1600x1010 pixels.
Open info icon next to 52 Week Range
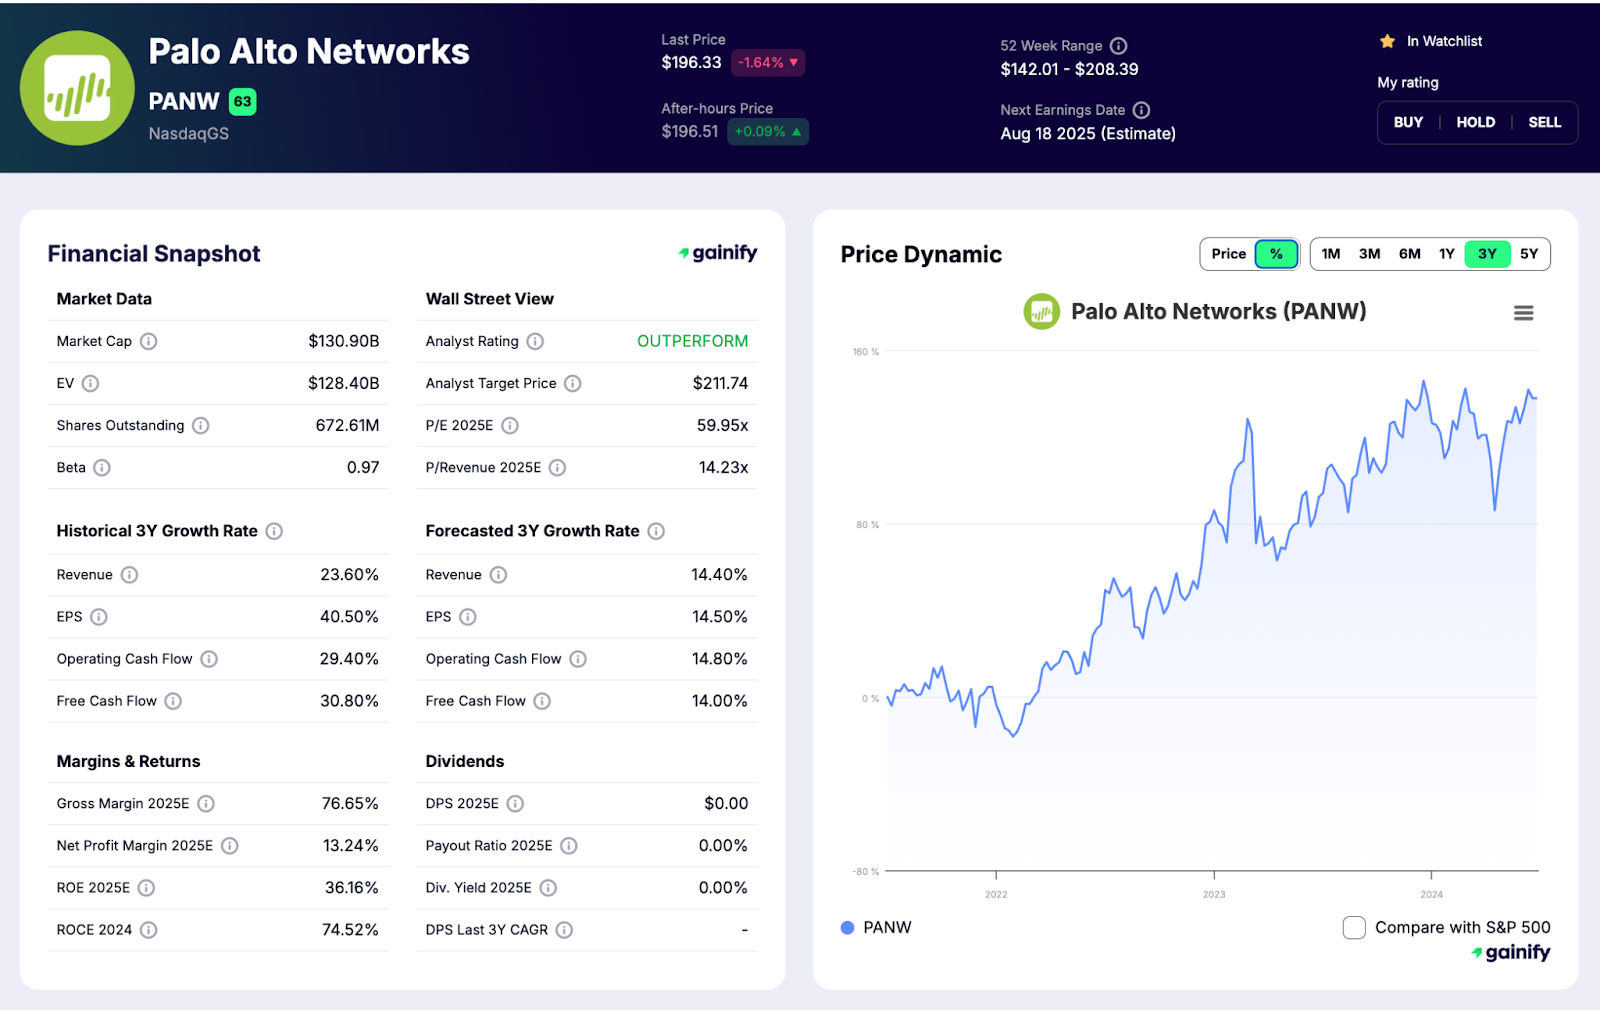pyautogui.click(x=1119, y=46)
